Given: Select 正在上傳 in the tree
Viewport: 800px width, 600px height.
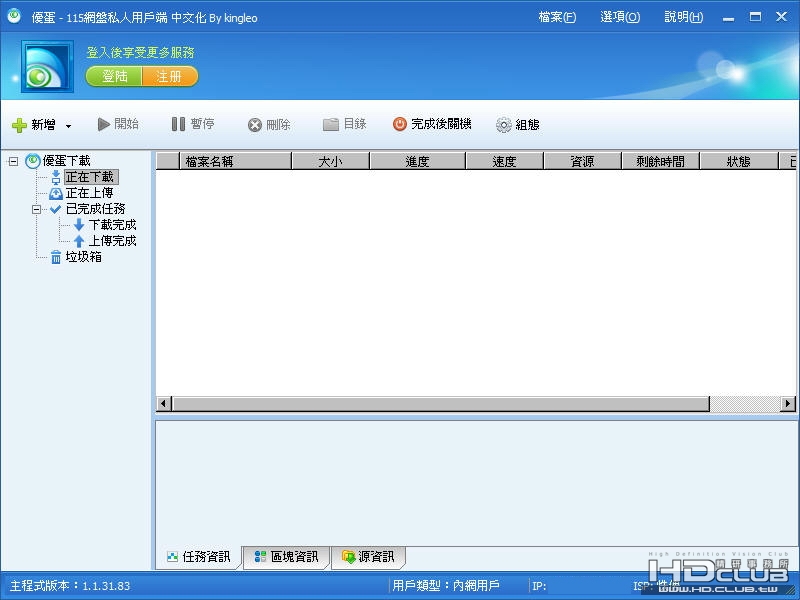Looking at the screenshot, I should tap(89, 193).
